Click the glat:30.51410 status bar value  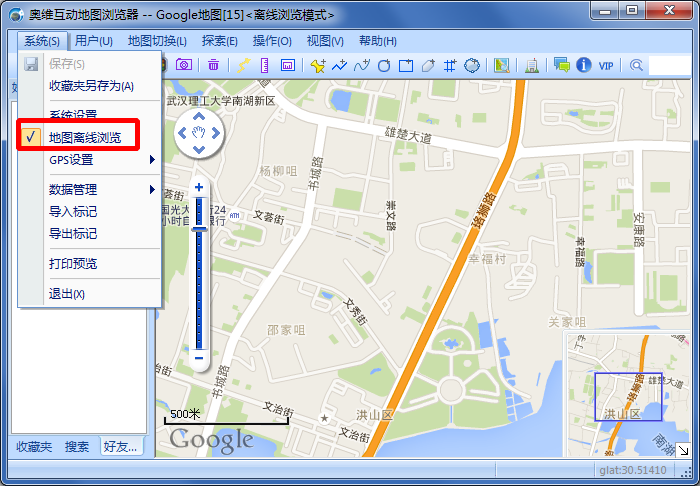(633, 470)
